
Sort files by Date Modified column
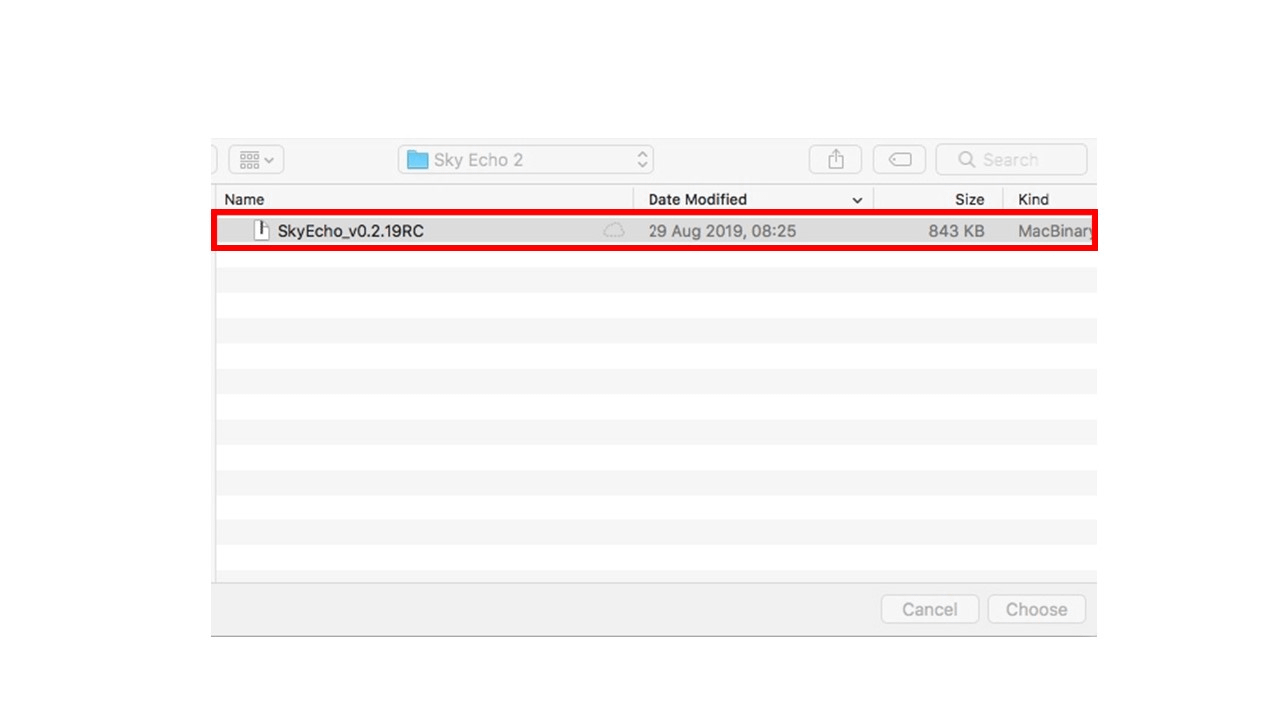[x=698, y=200]
